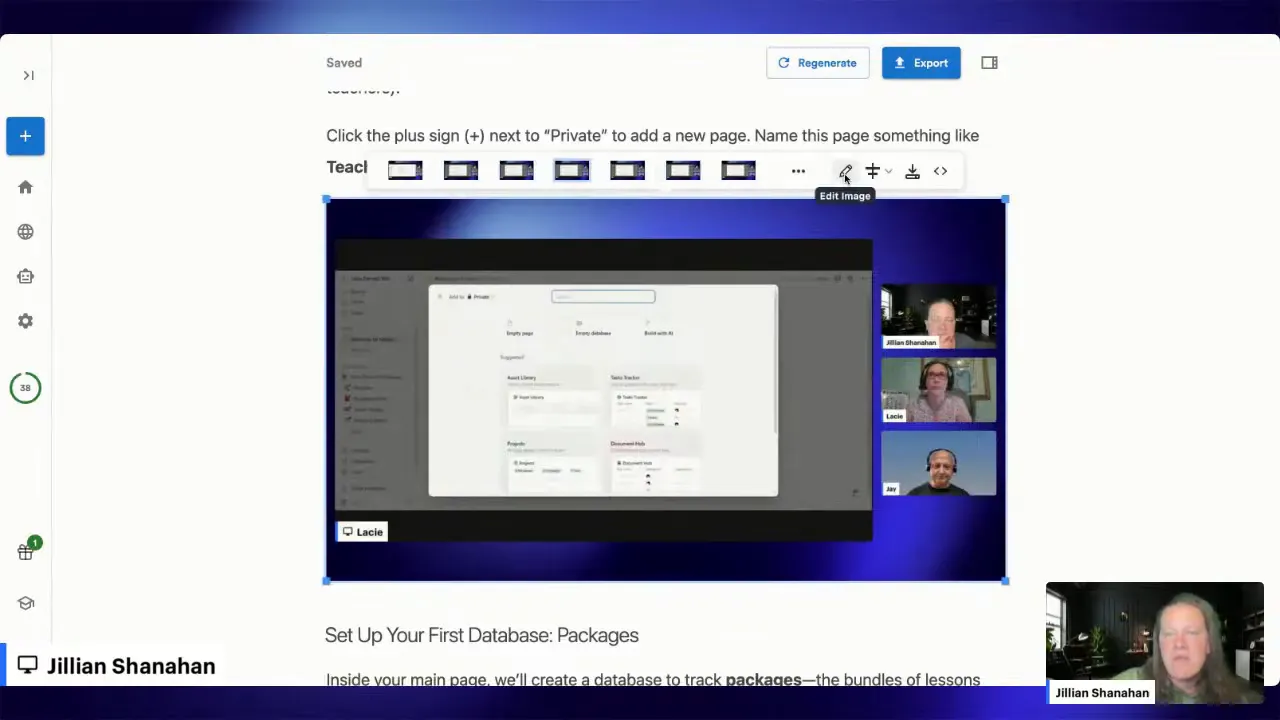Select the highlighted fourth frame thumbnail
Viewport: 1280px width, 720px height.
pyautogui.click(x=572, y=171)
